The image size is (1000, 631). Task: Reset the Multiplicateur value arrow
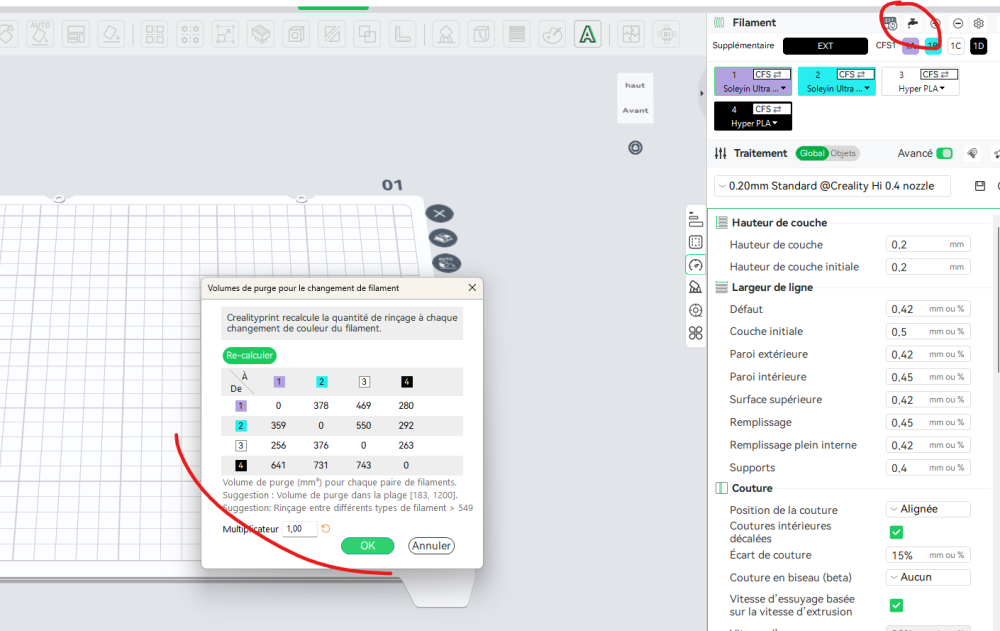(326, 529)
